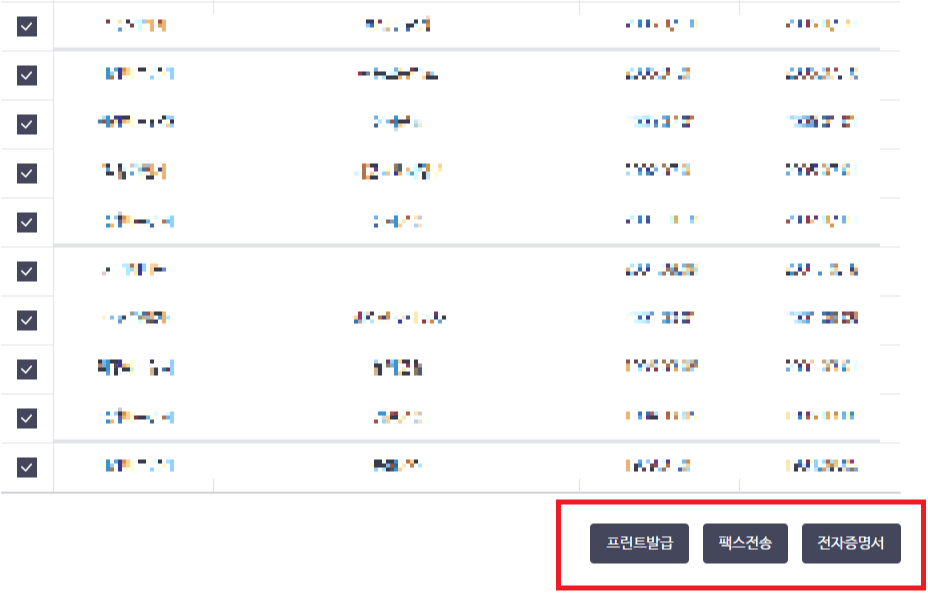Toggle the second row's checkbox off
Image resolution: width=928 pixels, height=610 pixels.
[x=27, y=75]
